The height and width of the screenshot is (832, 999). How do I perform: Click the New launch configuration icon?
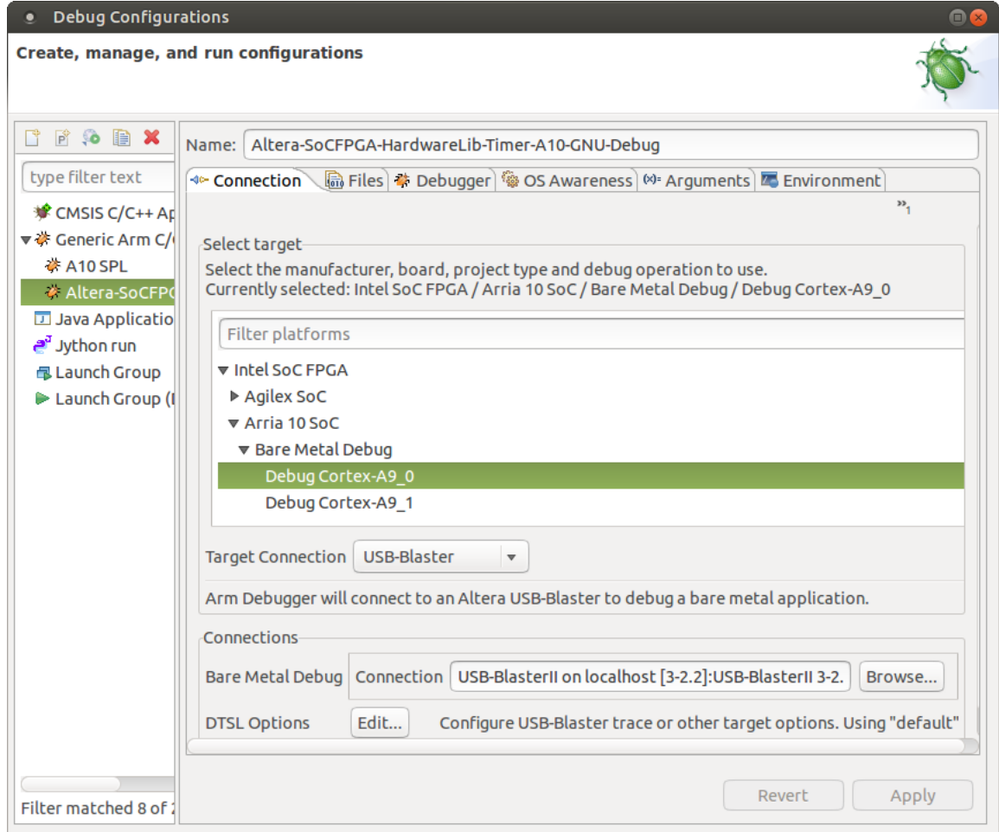coord(32,138)
